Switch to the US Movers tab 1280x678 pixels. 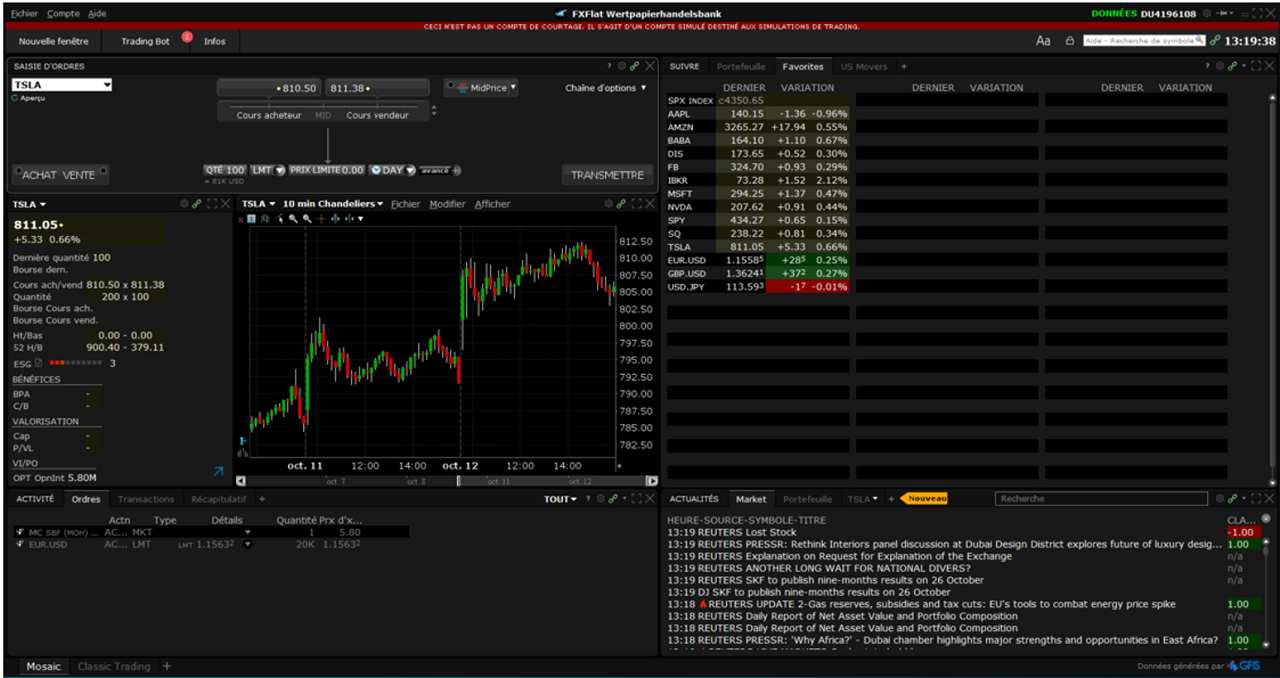[863, 66]
